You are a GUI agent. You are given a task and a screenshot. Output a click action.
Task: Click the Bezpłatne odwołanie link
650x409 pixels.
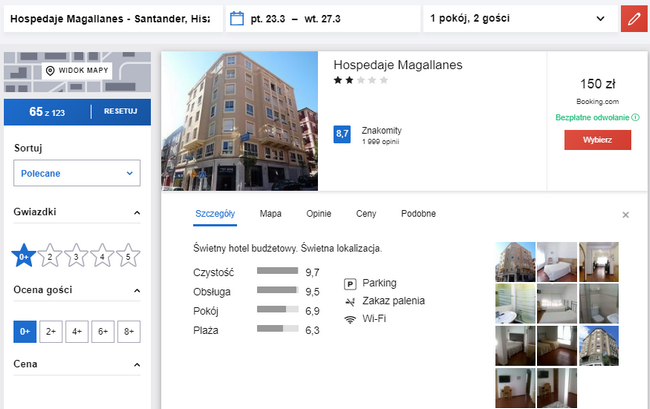tap(592, 118)
